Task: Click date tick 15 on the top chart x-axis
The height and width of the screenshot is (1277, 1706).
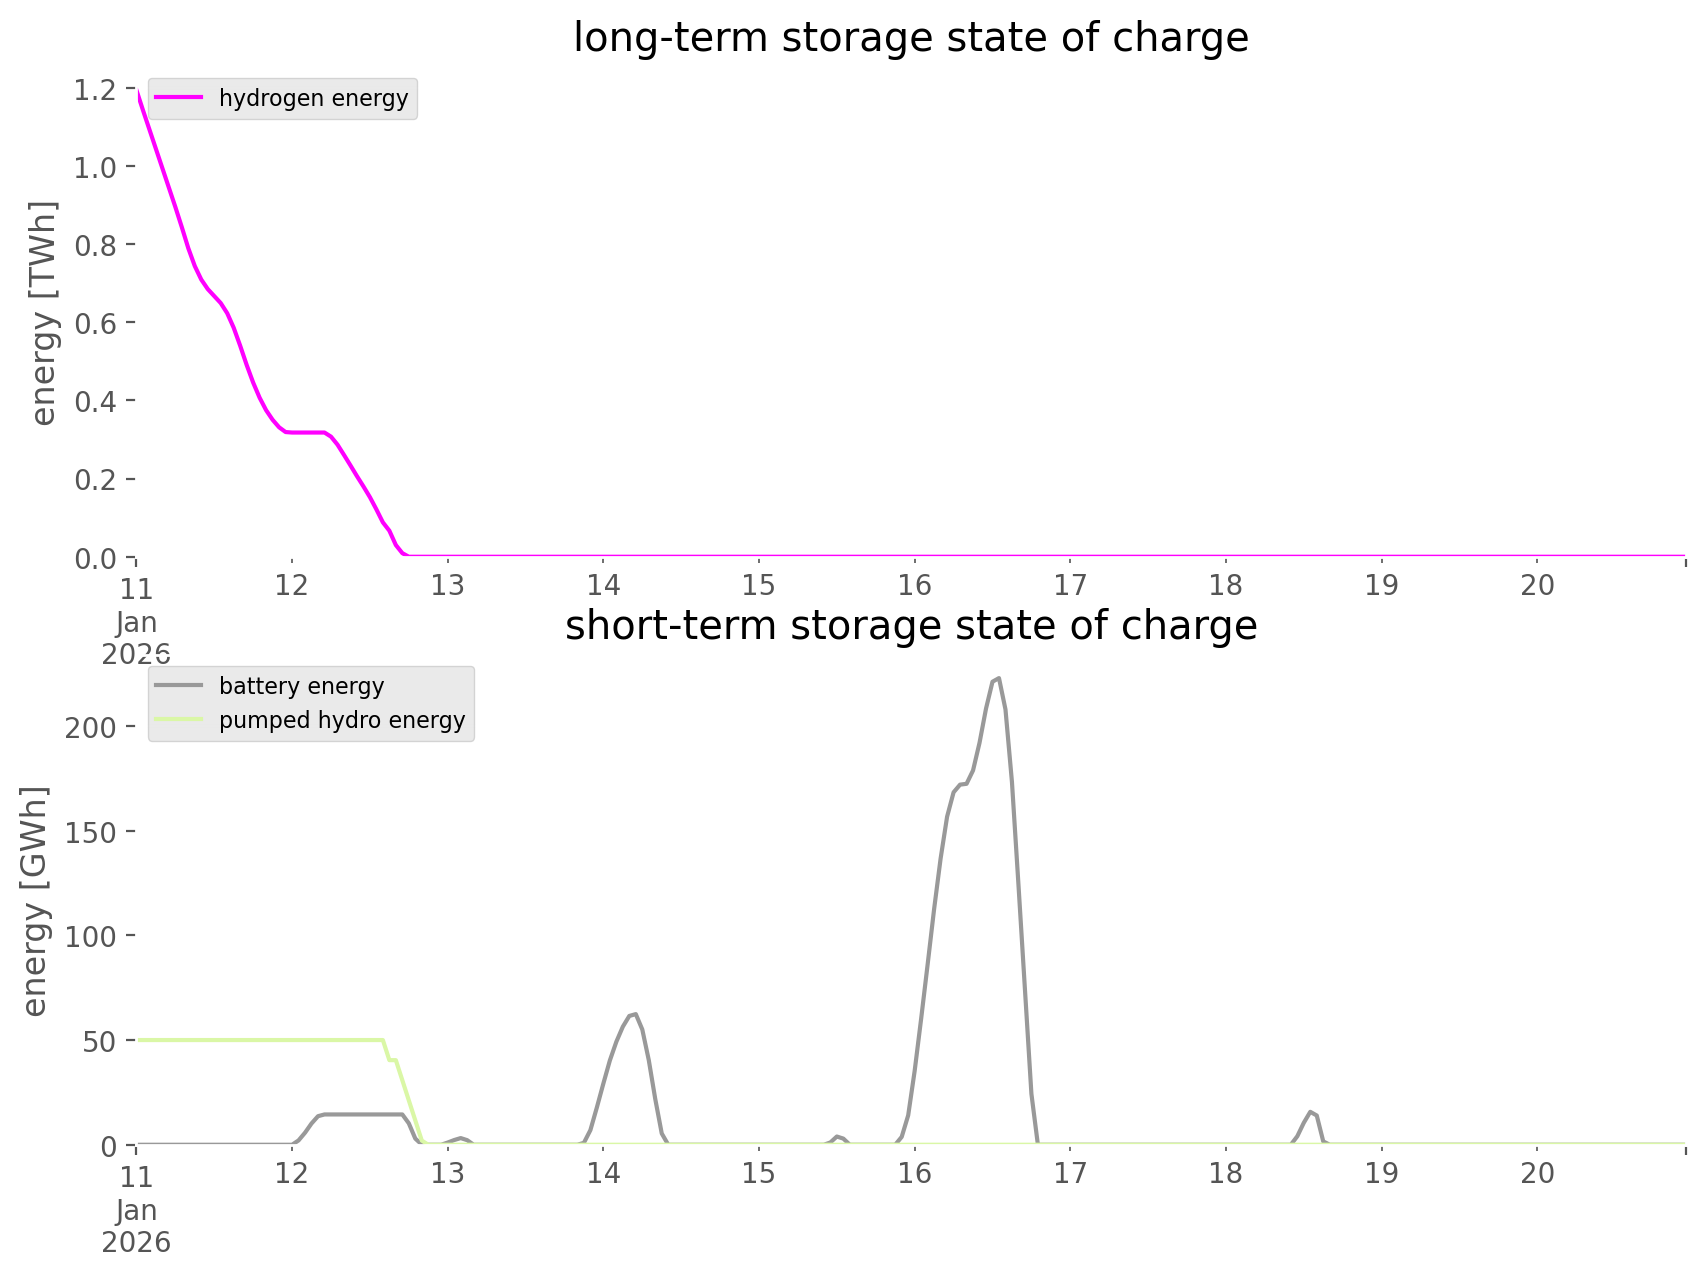Action: pos(758,585)
